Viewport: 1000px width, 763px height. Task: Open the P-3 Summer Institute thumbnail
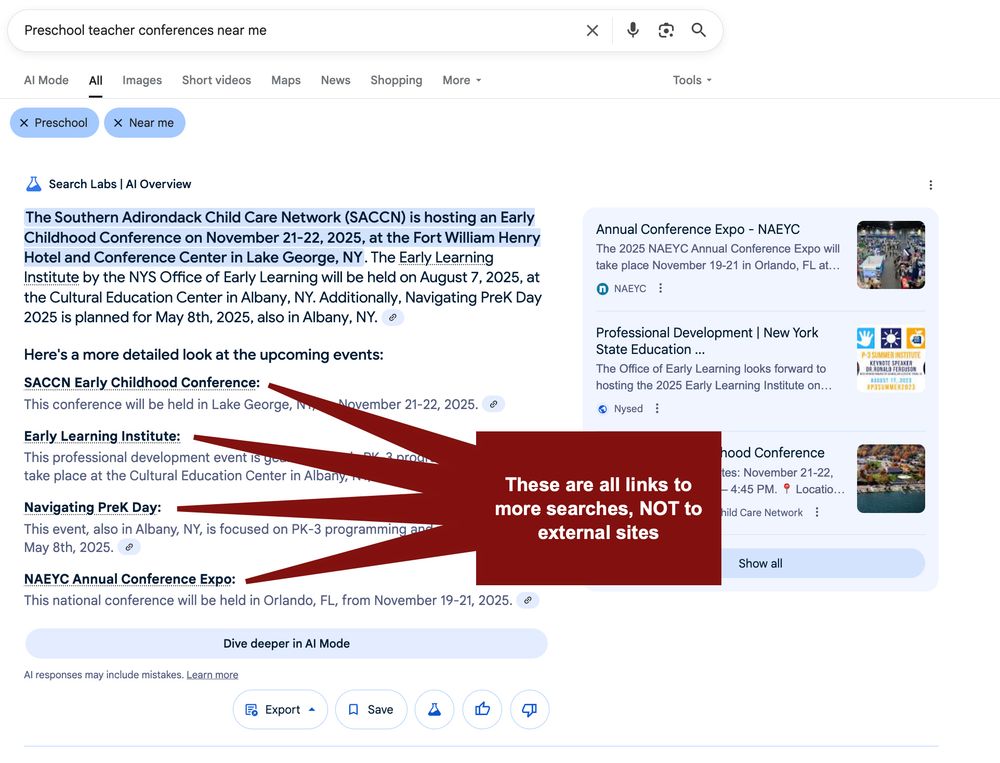(x=890, y=359)
